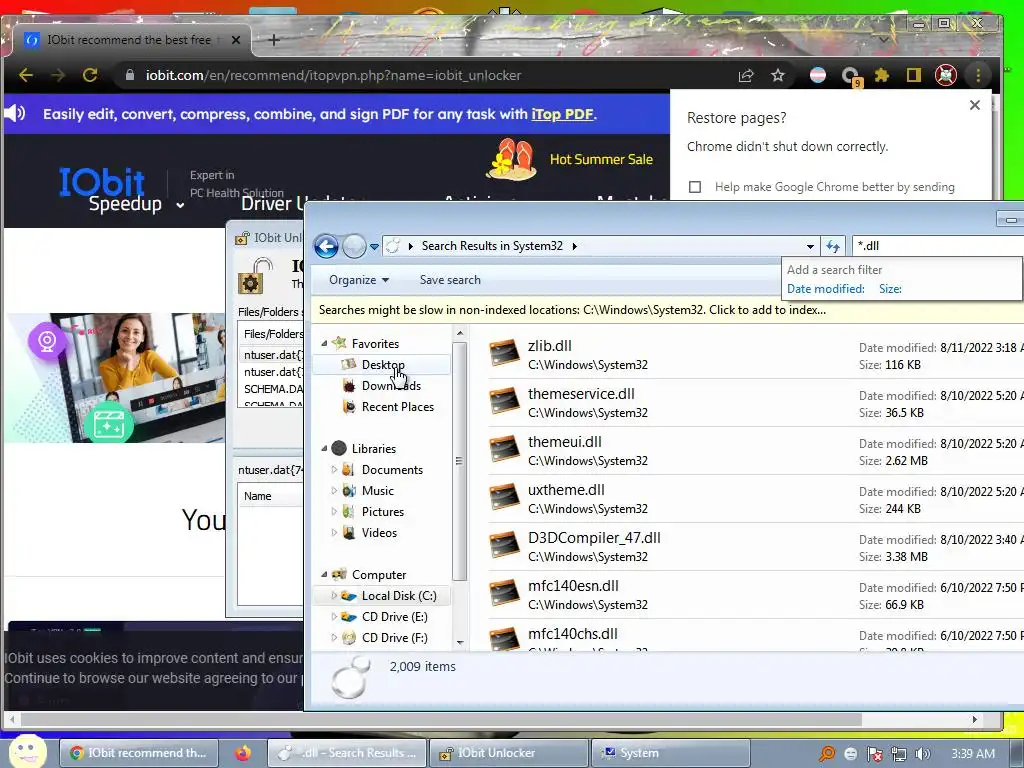Viewport: 1024px width, 768px height.
Task: Open address bar history dropdown
Action: 810,246
